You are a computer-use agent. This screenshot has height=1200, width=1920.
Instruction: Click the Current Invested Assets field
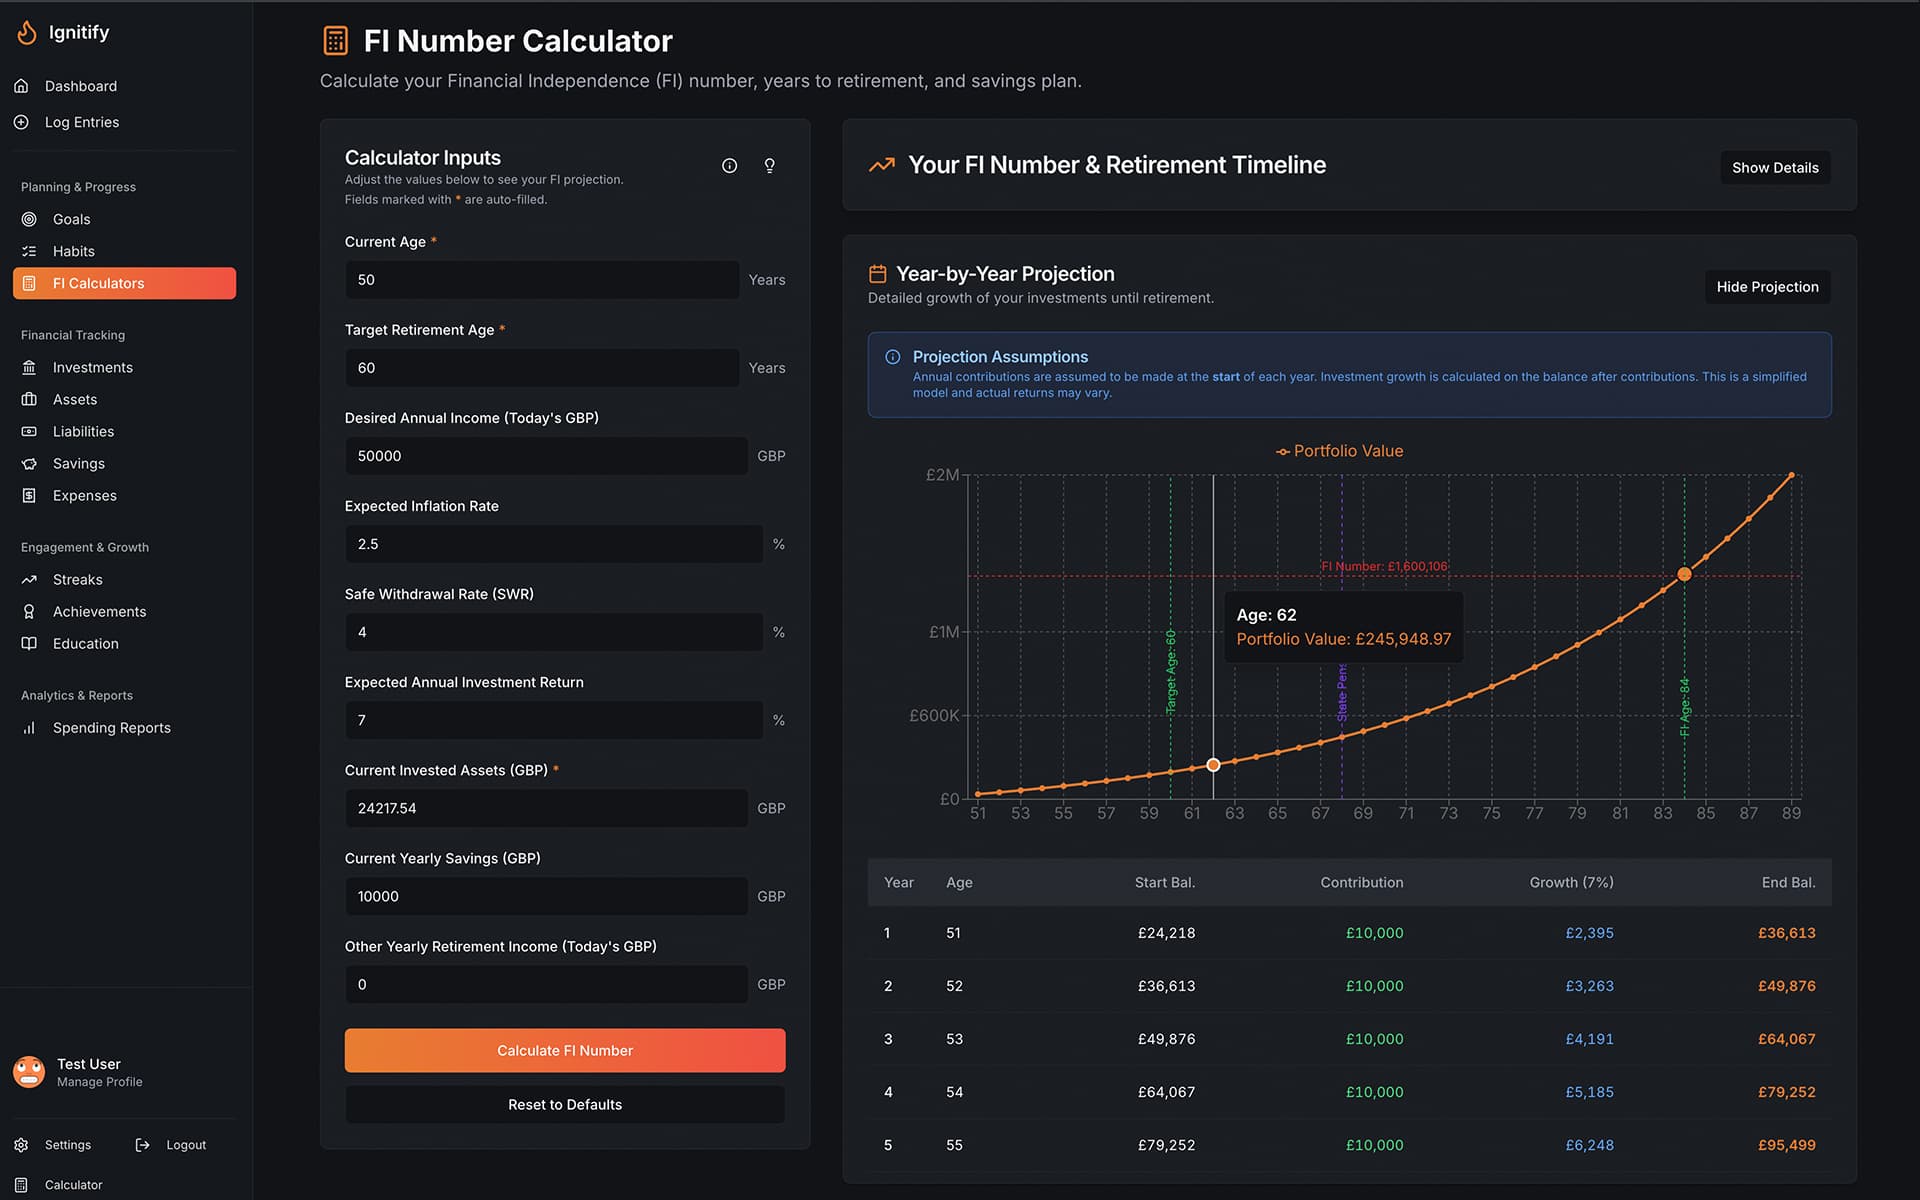point(546,808)
